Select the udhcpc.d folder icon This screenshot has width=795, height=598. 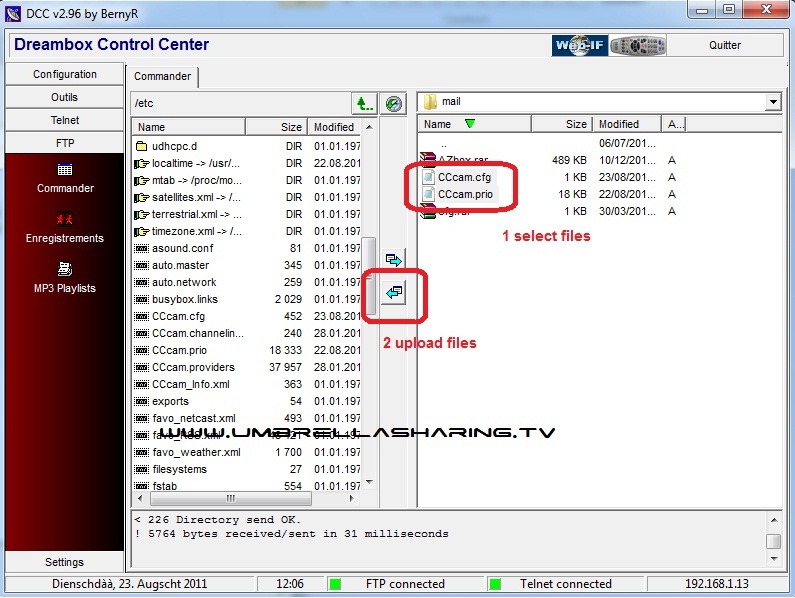141,147
